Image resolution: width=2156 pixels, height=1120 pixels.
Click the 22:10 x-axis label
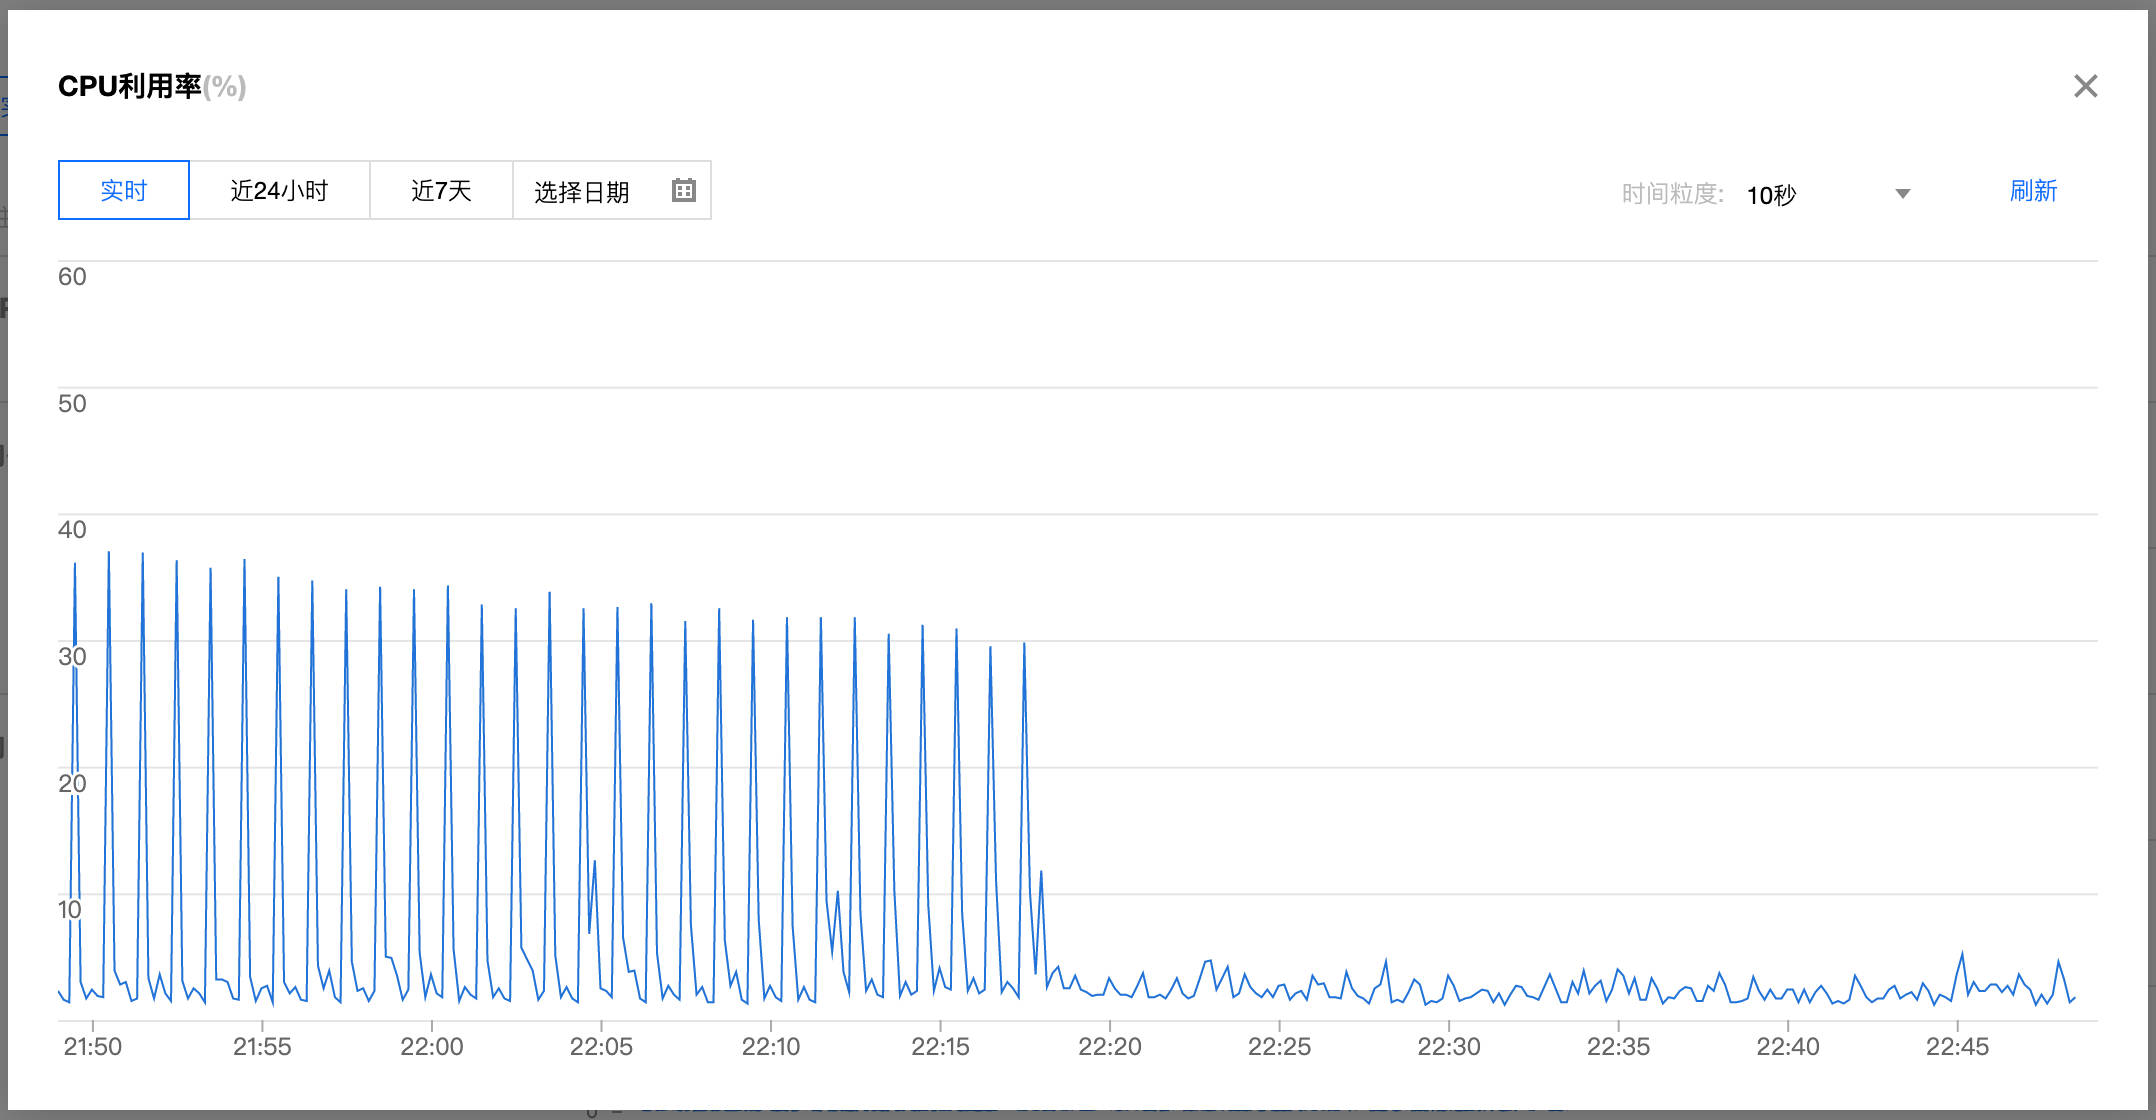[771, 1046]
